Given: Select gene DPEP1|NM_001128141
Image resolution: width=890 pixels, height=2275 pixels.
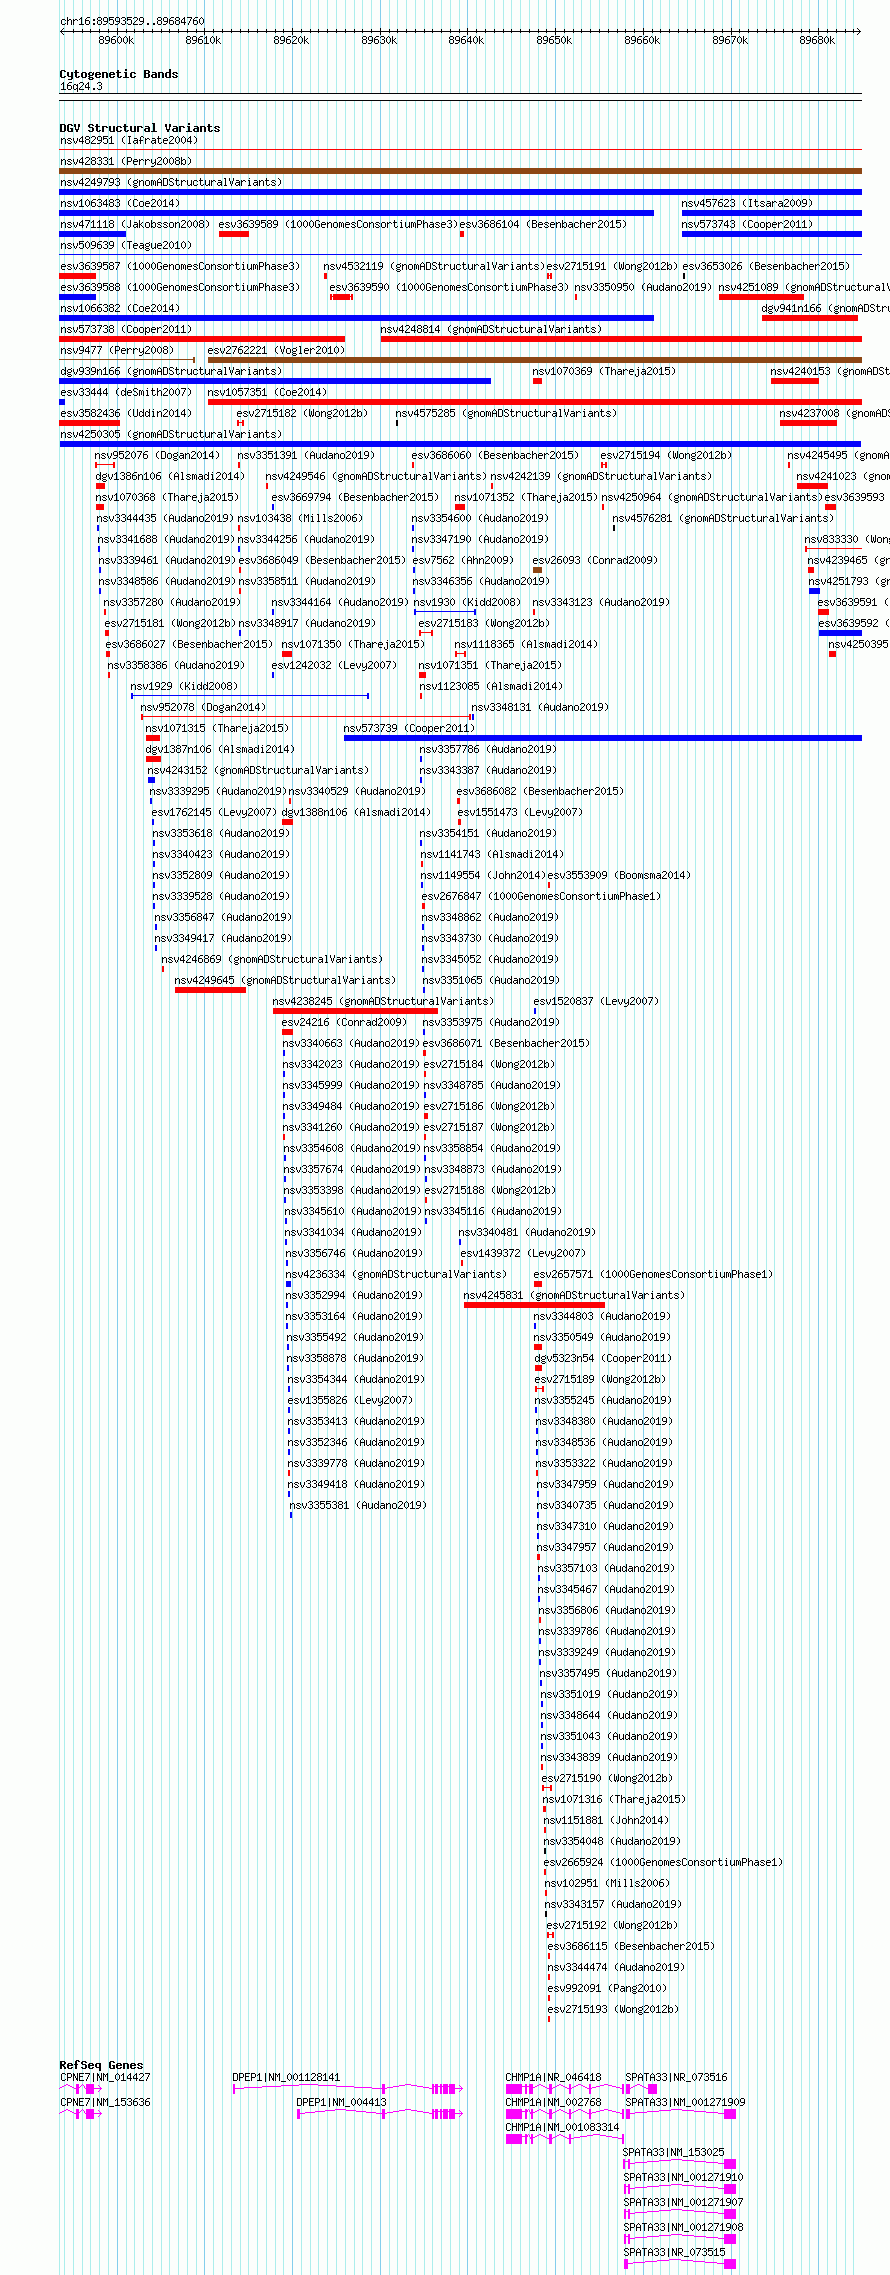Looking at the screenshot, I should coord(287,2077).
